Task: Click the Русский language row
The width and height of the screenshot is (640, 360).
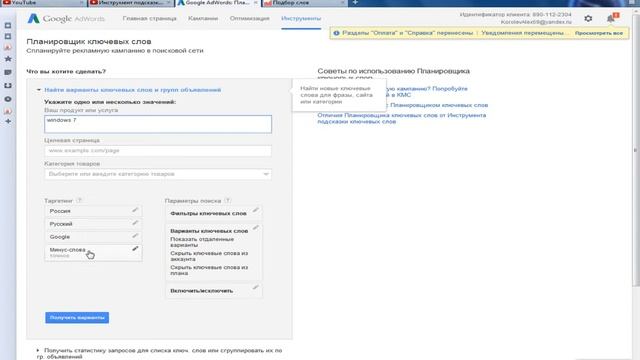Action: pos(93,224)
